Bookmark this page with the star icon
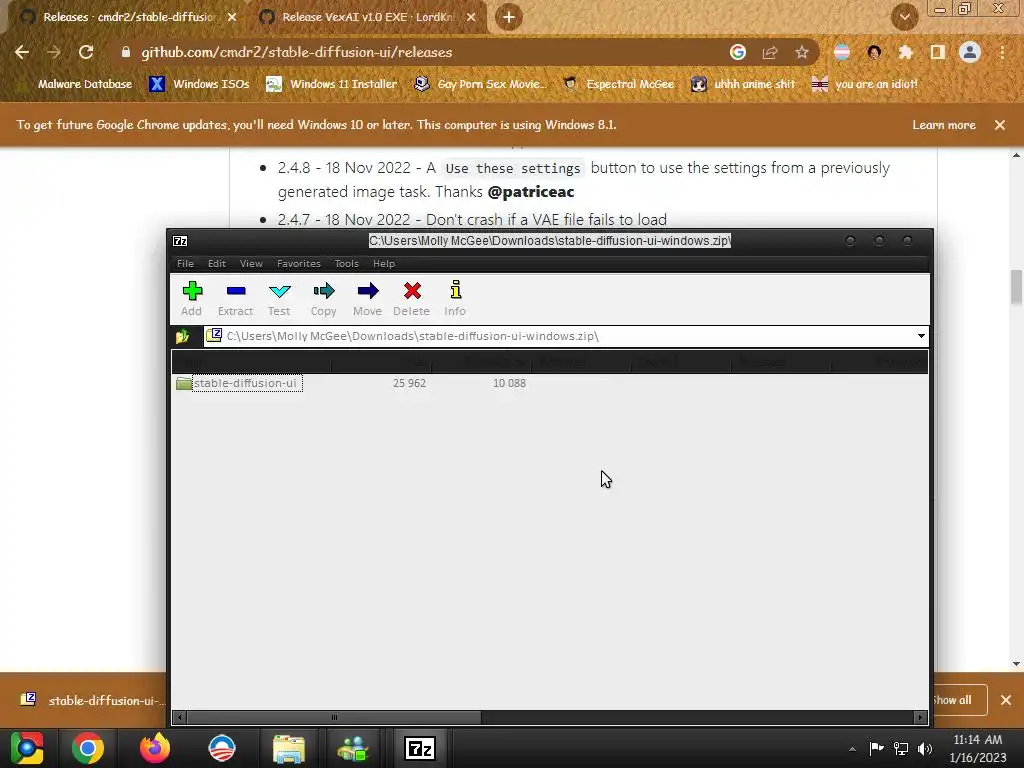Viewport: 1024px width, 768px height. click(x=802, y=52)
